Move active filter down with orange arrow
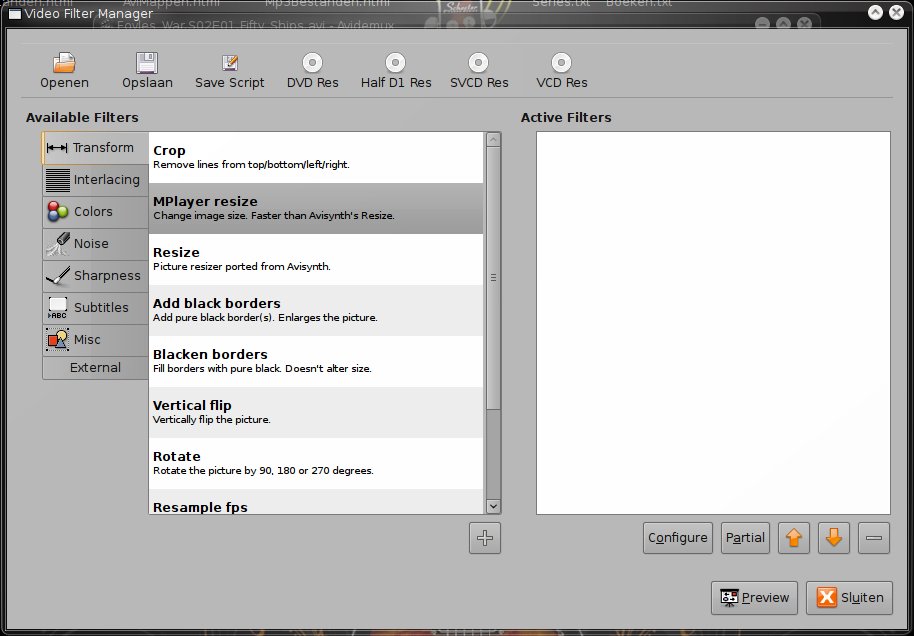Image resolution: width=914 pixels, height=636 pixels. 833,537
